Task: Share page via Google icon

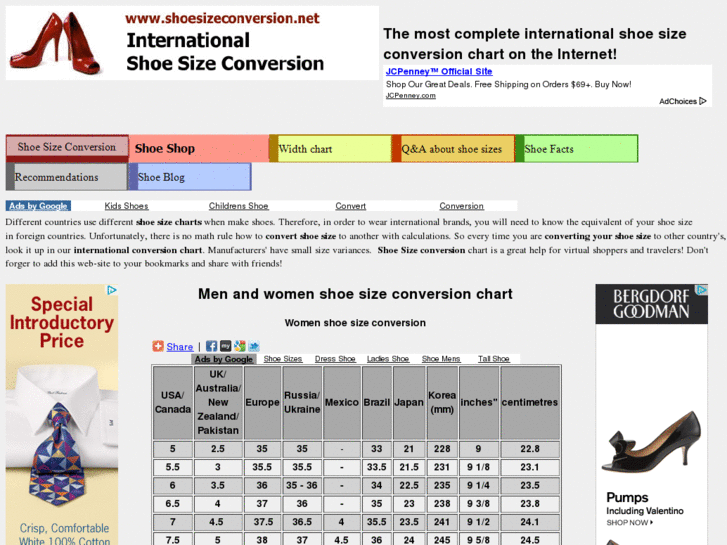Action: (240, 346)
